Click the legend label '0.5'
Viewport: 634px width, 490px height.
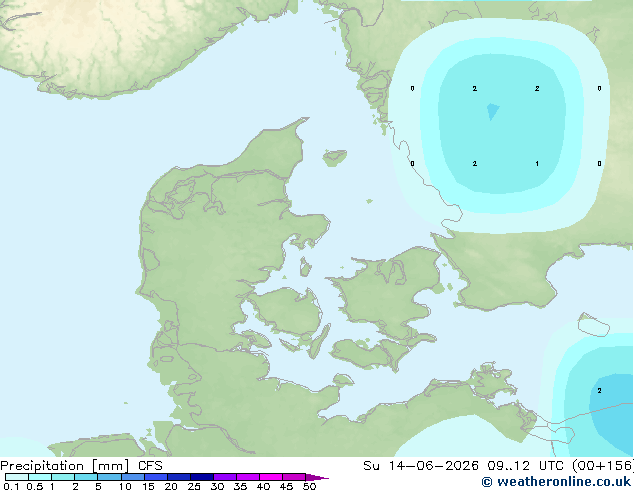[x=34, y=486]
